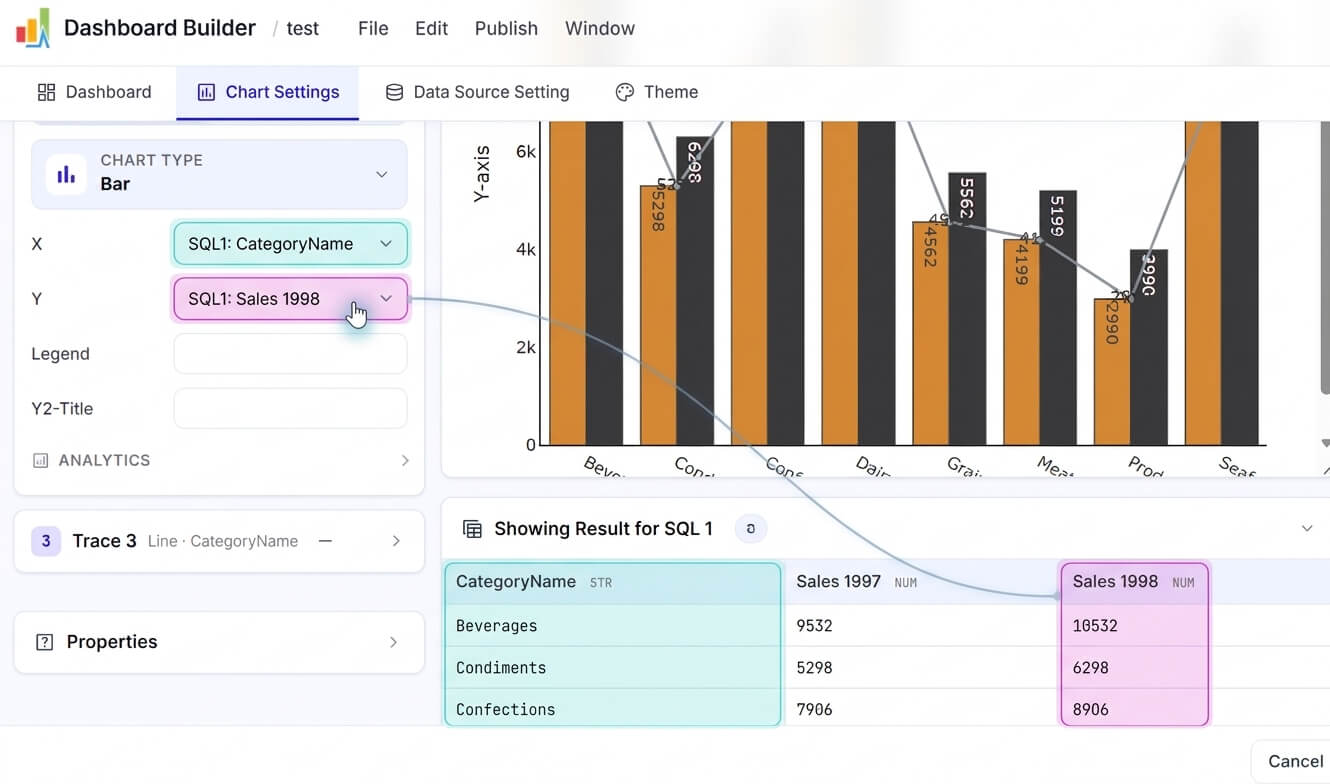This screenshot has height=784, width=1330.
Task: Click the Legend input field
Action: pyautogui.click(x=290, y=354)
